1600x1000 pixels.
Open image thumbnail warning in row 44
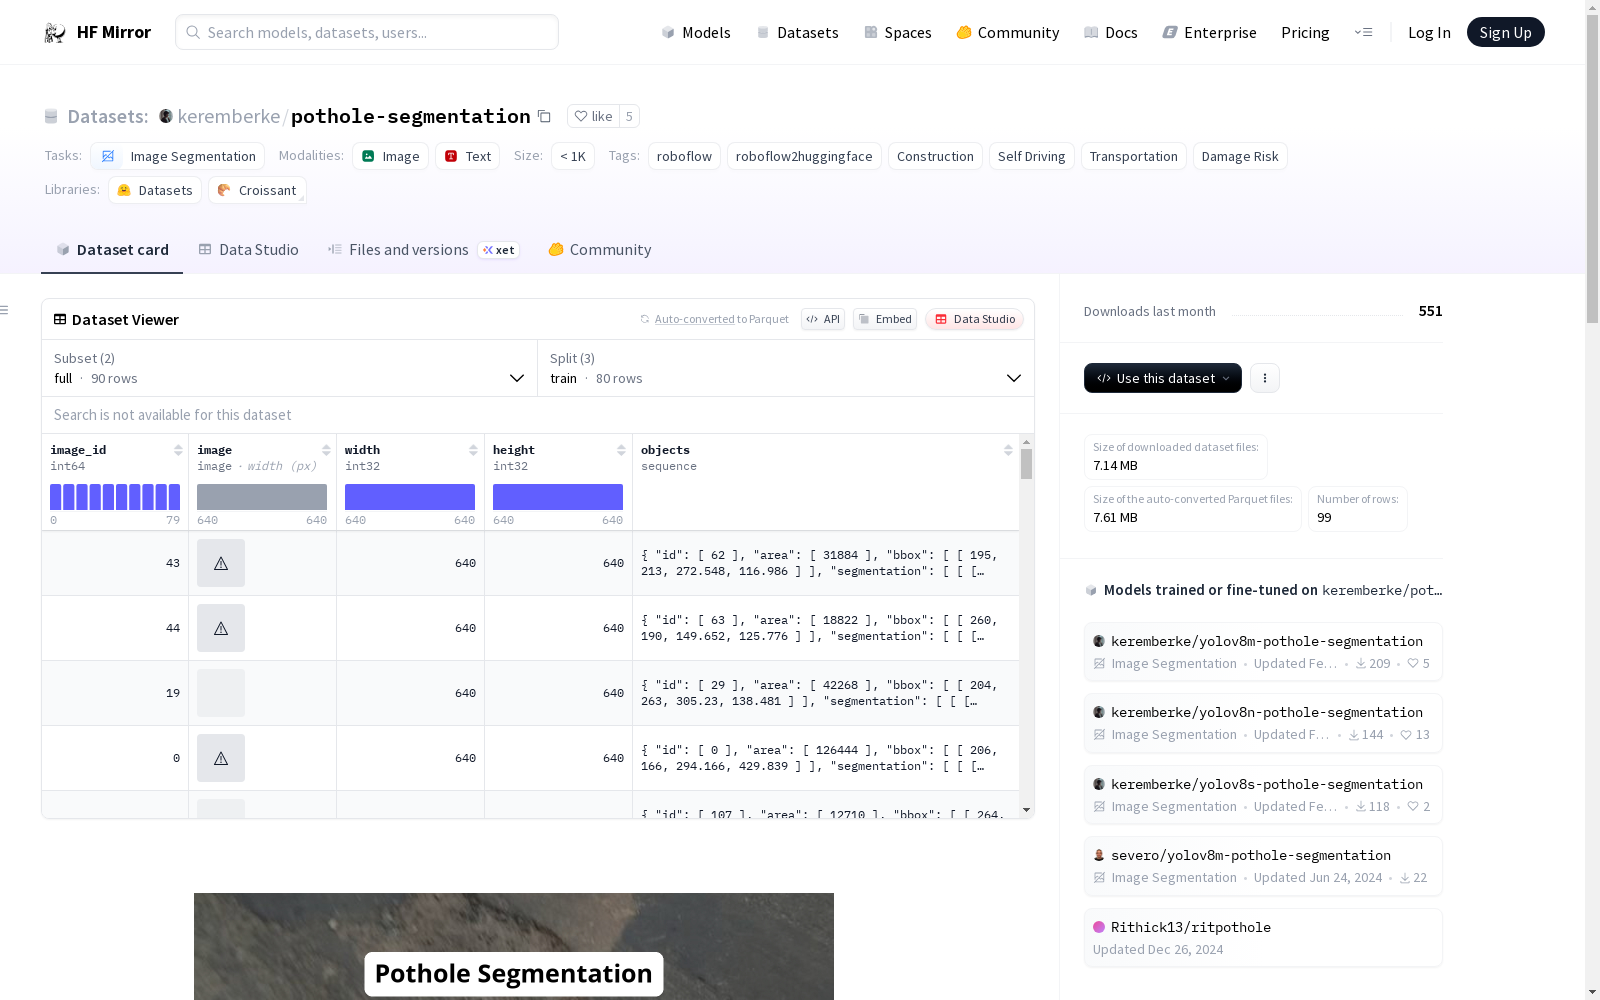(x=221, y=628)
